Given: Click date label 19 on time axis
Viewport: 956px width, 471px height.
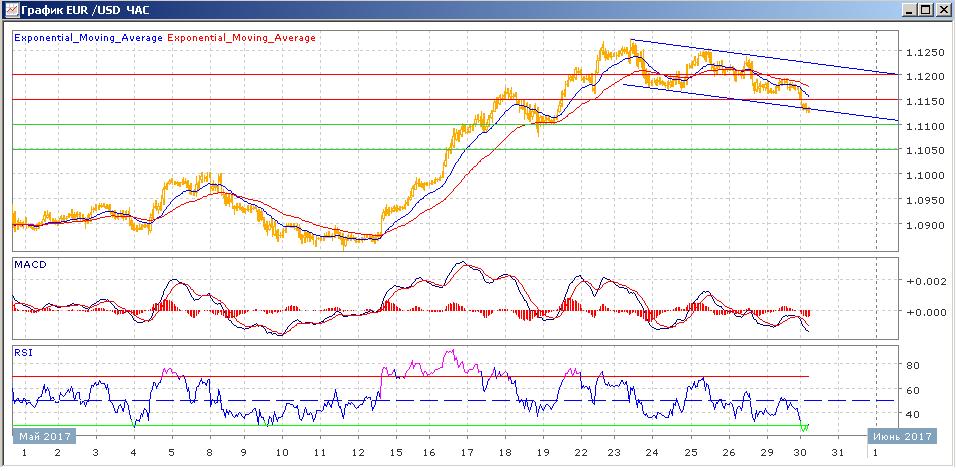Looking at the screenshot, I should [x=542, y=453].
